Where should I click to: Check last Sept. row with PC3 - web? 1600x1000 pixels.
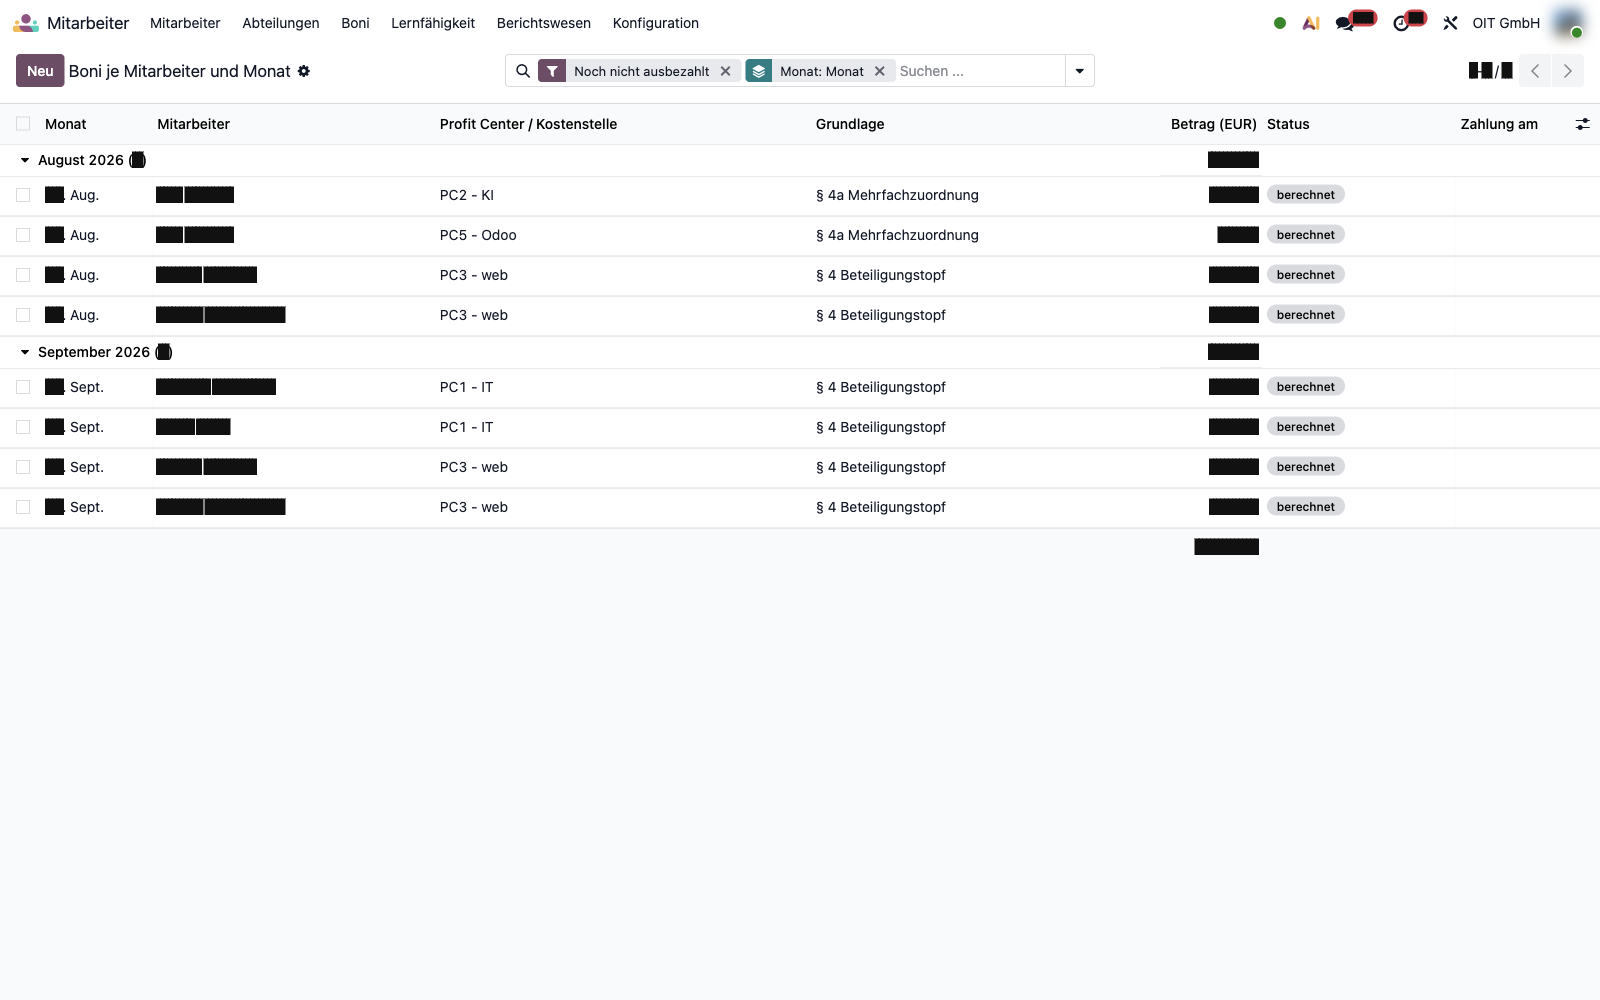pos(23,507)
